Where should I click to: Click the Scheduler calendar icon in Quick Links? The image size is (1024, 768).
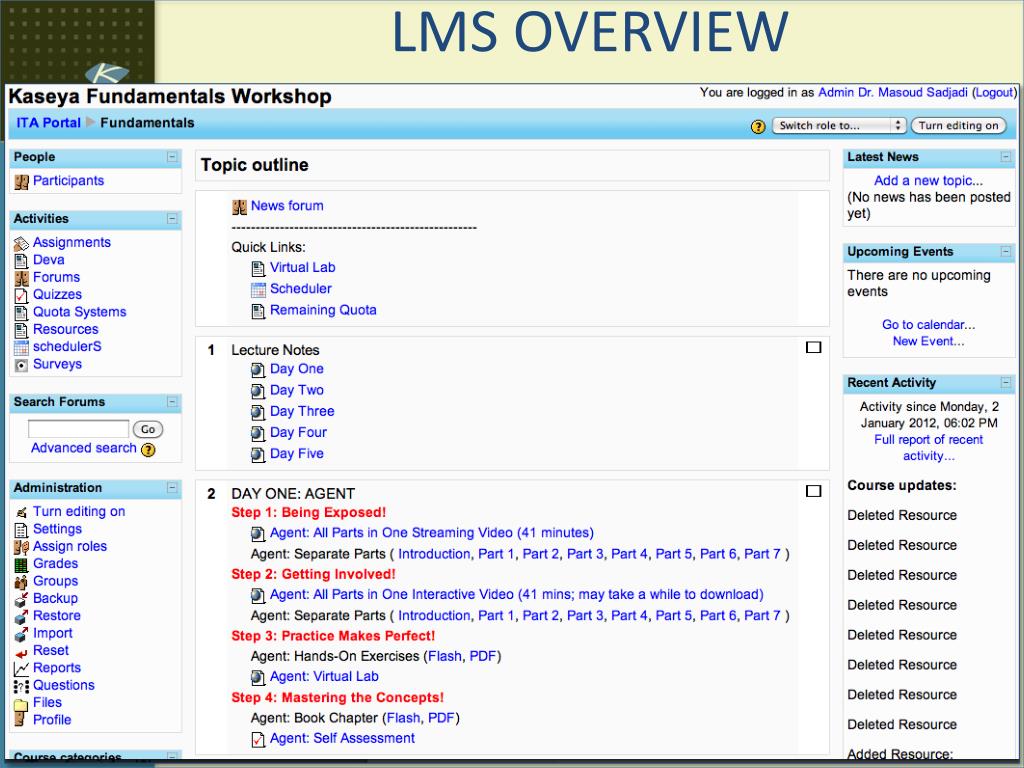click(259, 289)
